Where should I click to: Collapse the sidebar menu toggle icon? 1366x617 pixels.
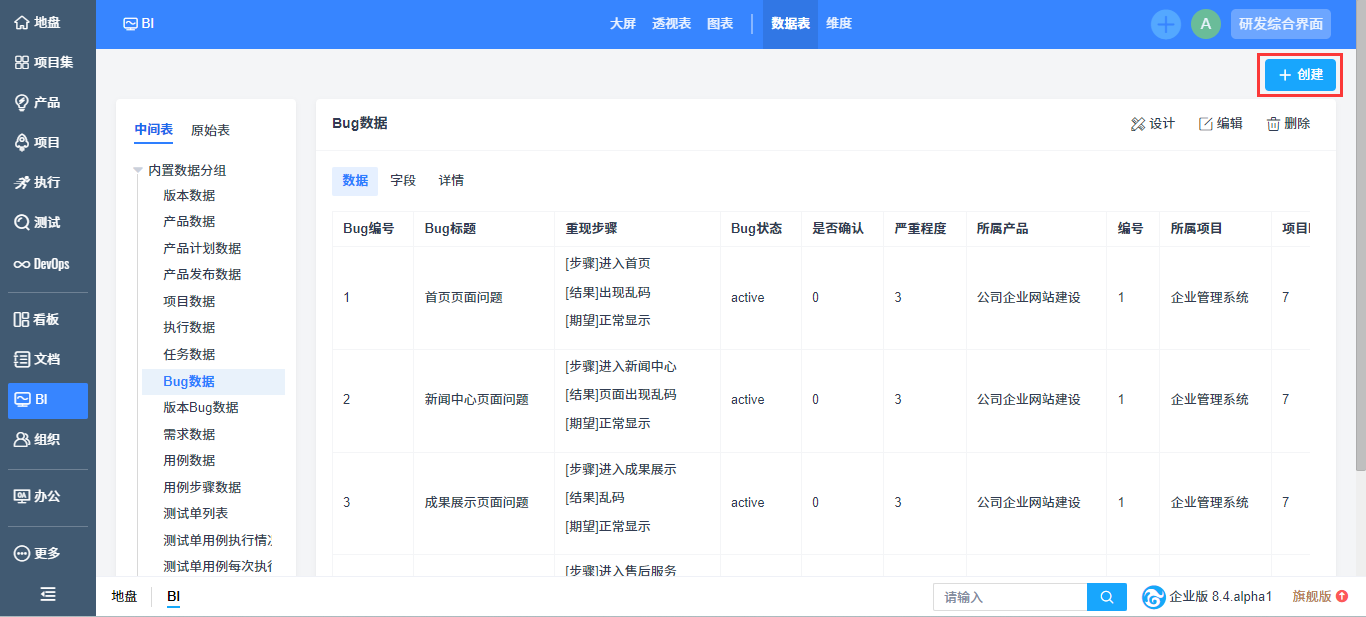(x=47, y=594)
